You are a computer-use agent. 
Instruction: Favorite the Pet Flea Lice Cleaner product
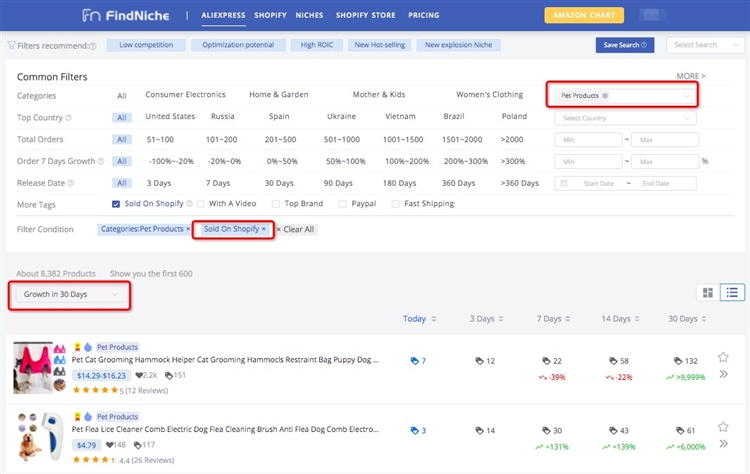coord(723,428)
